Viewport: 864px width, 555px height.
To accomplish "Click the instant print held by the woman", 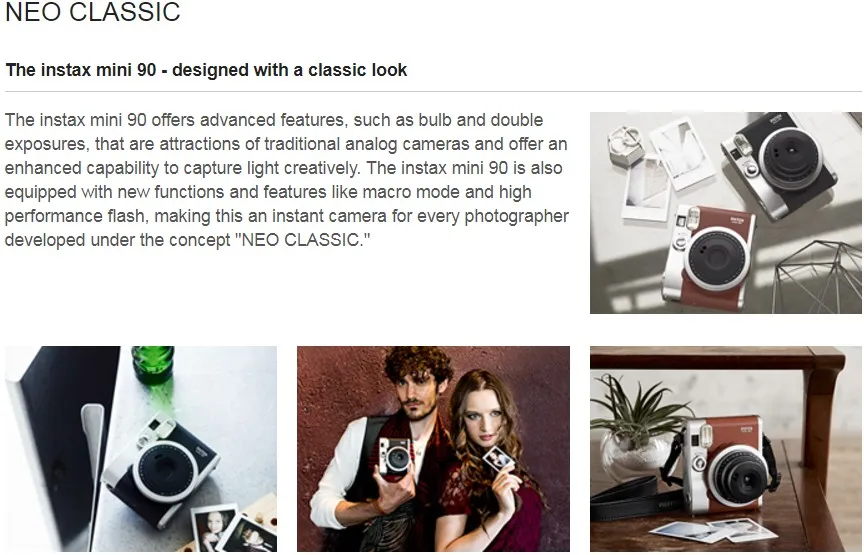I will point(498,459).
